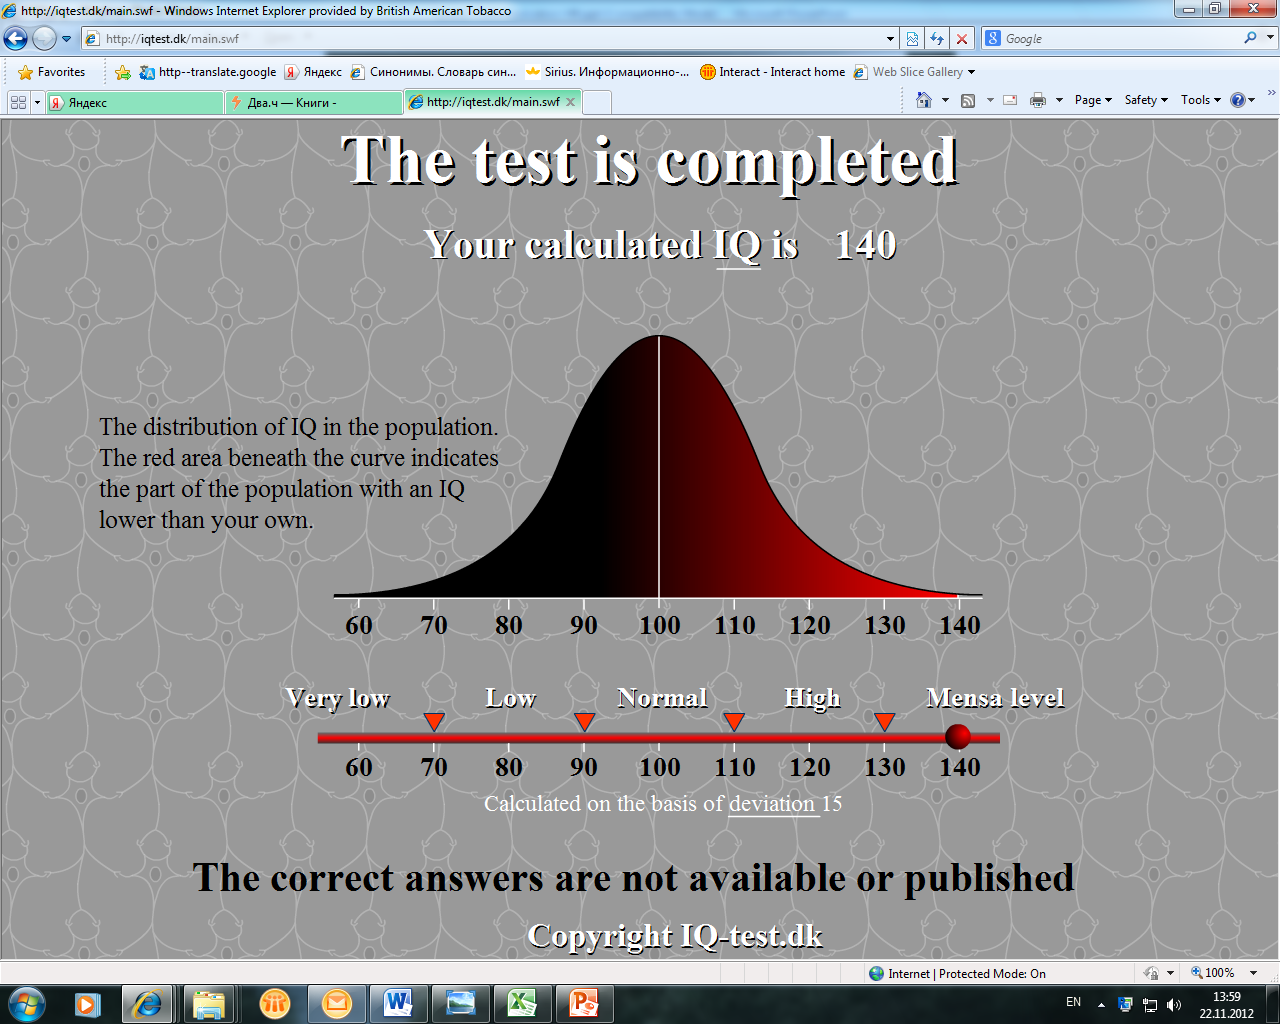Click the Home icon in command bar
The width and height of the screenshot is (1280, 1024).
coord(924,100)
